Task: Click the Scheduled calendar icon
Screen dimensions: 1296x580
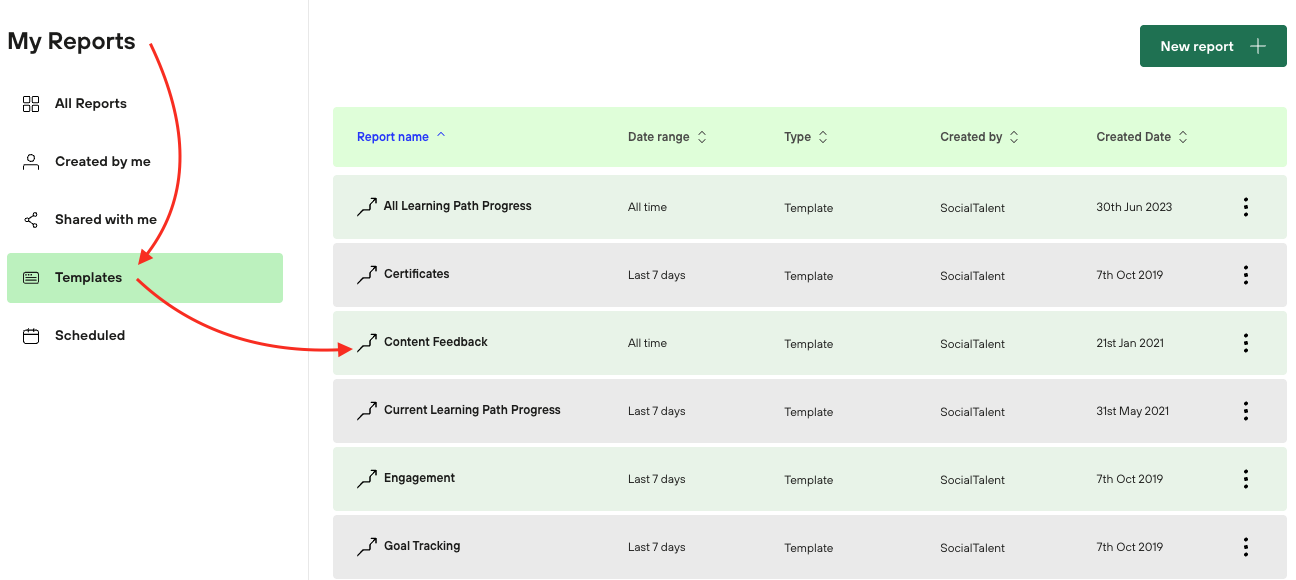Action: click(31, 336)
